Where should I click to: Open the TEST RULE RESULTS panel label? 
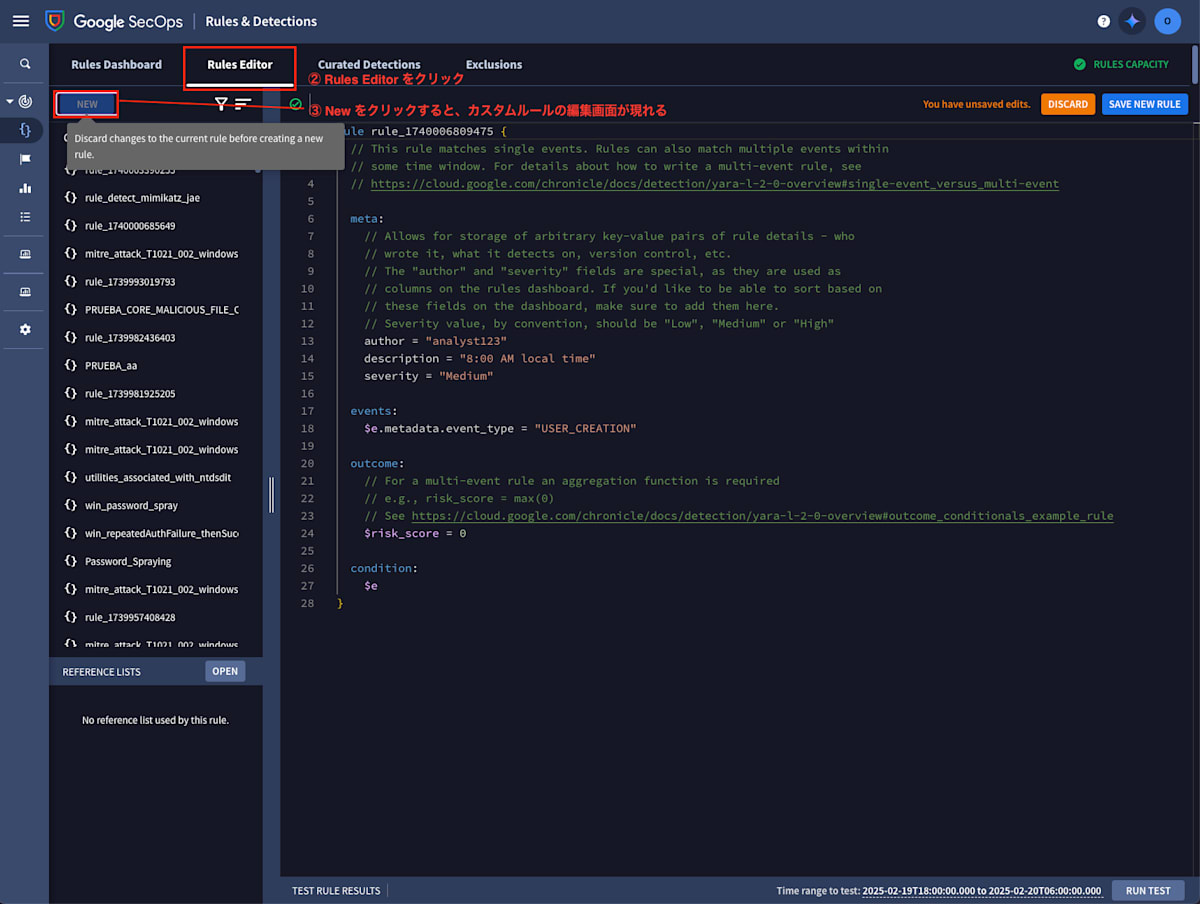coord(336,890)
